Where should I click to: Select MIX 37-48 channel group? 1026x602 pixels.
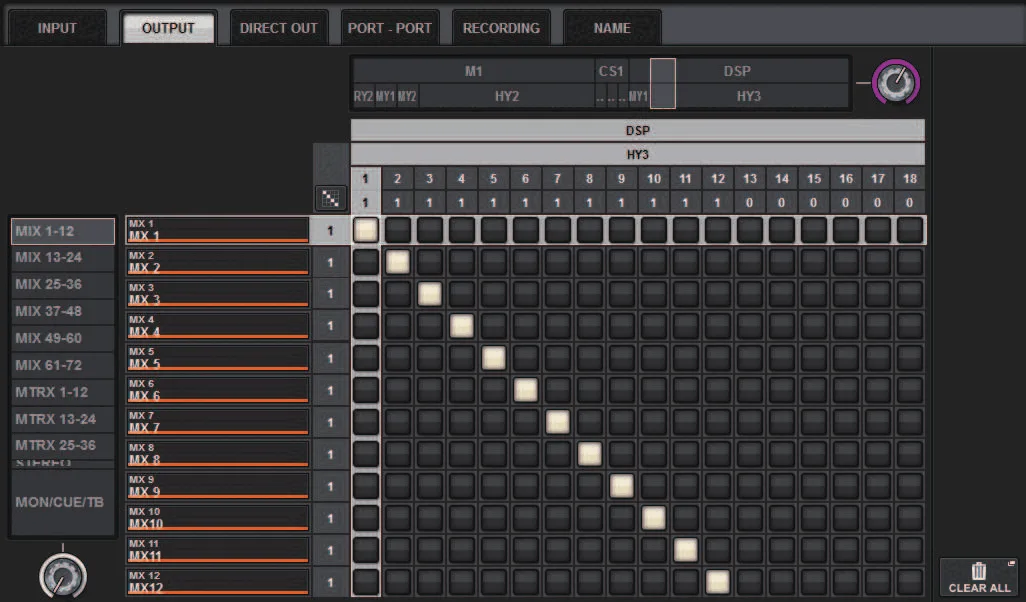pos(63,311)
